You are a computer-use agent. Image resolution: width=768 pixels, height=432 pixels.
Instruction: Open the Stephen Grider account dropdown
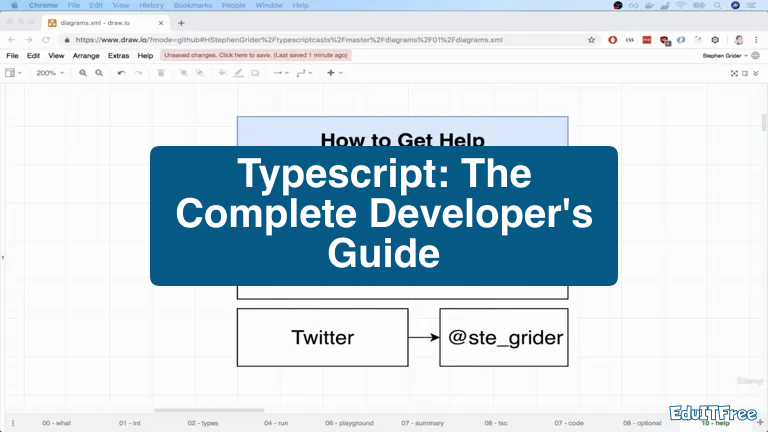click(x=725, y=56)
